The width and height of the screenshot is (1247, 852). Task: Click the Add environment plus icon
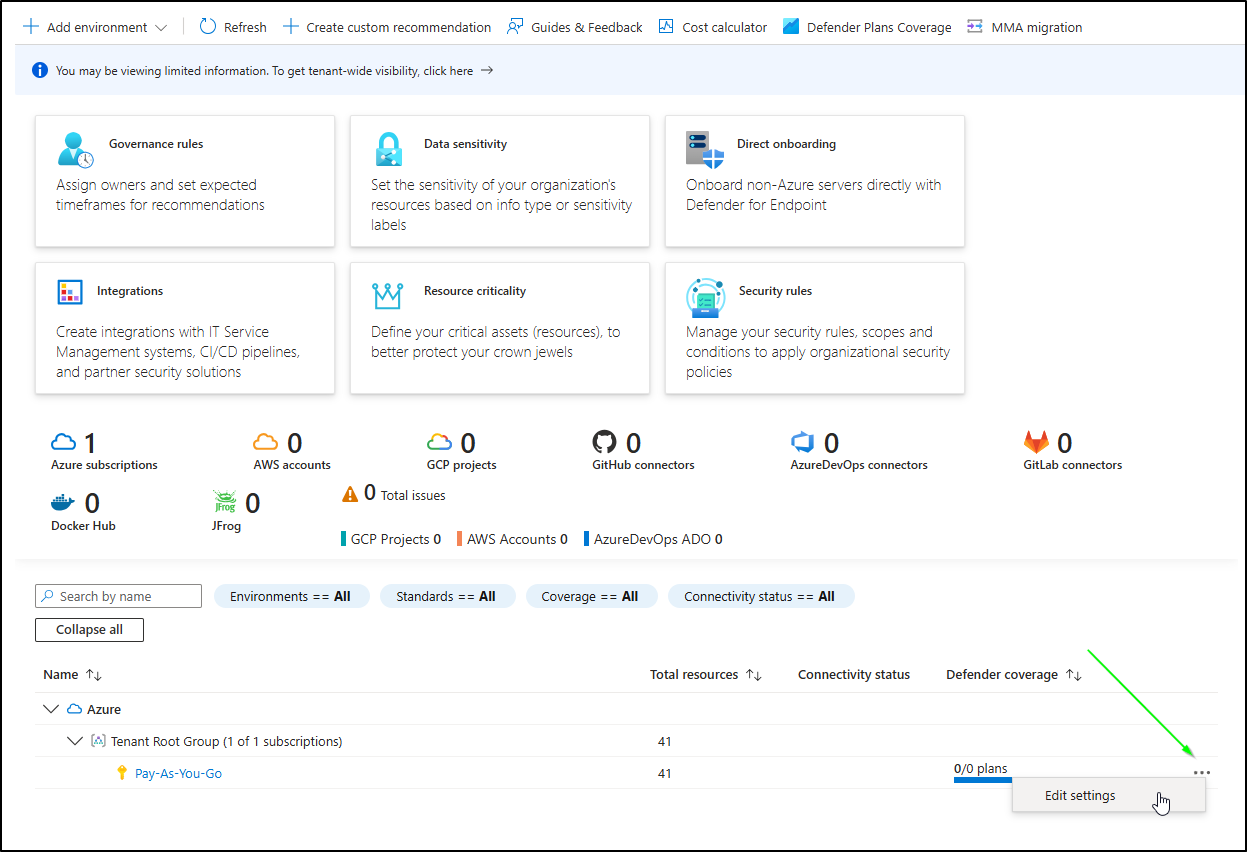point(31,27)
